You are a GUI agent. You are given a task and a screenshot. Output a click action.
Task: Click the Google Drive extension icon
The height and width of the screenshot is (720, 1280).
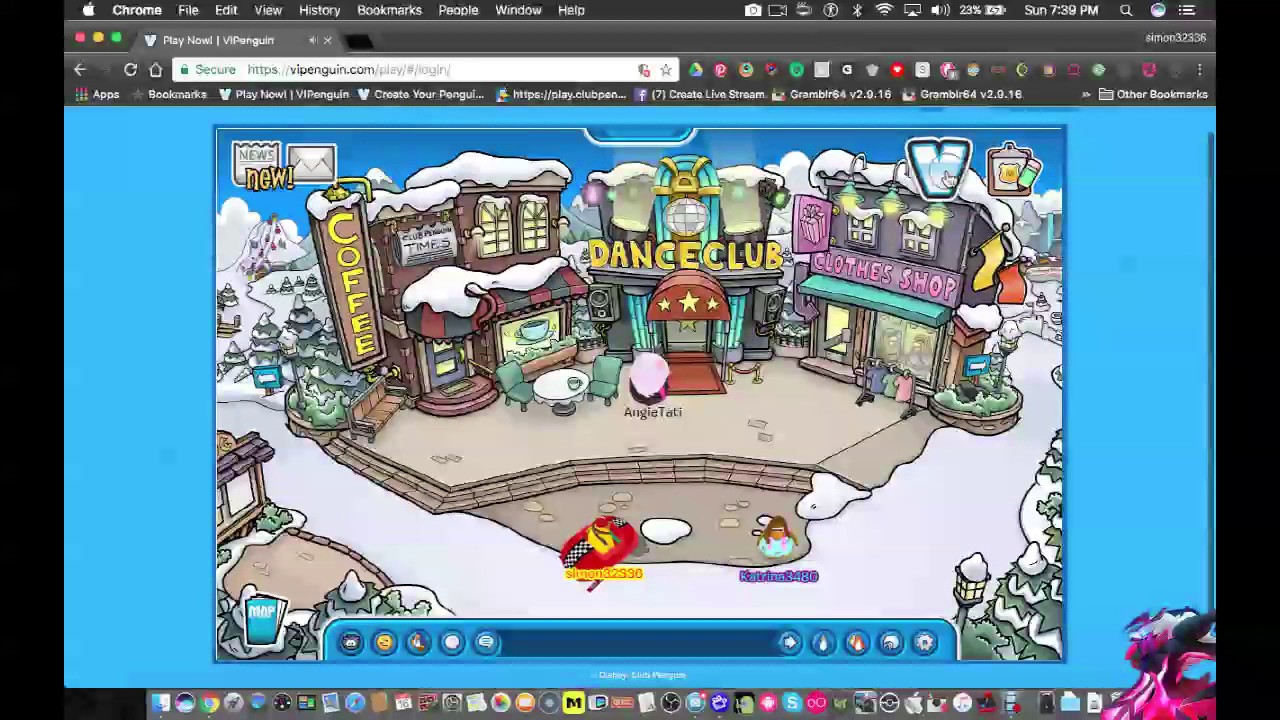coord(695,70)
